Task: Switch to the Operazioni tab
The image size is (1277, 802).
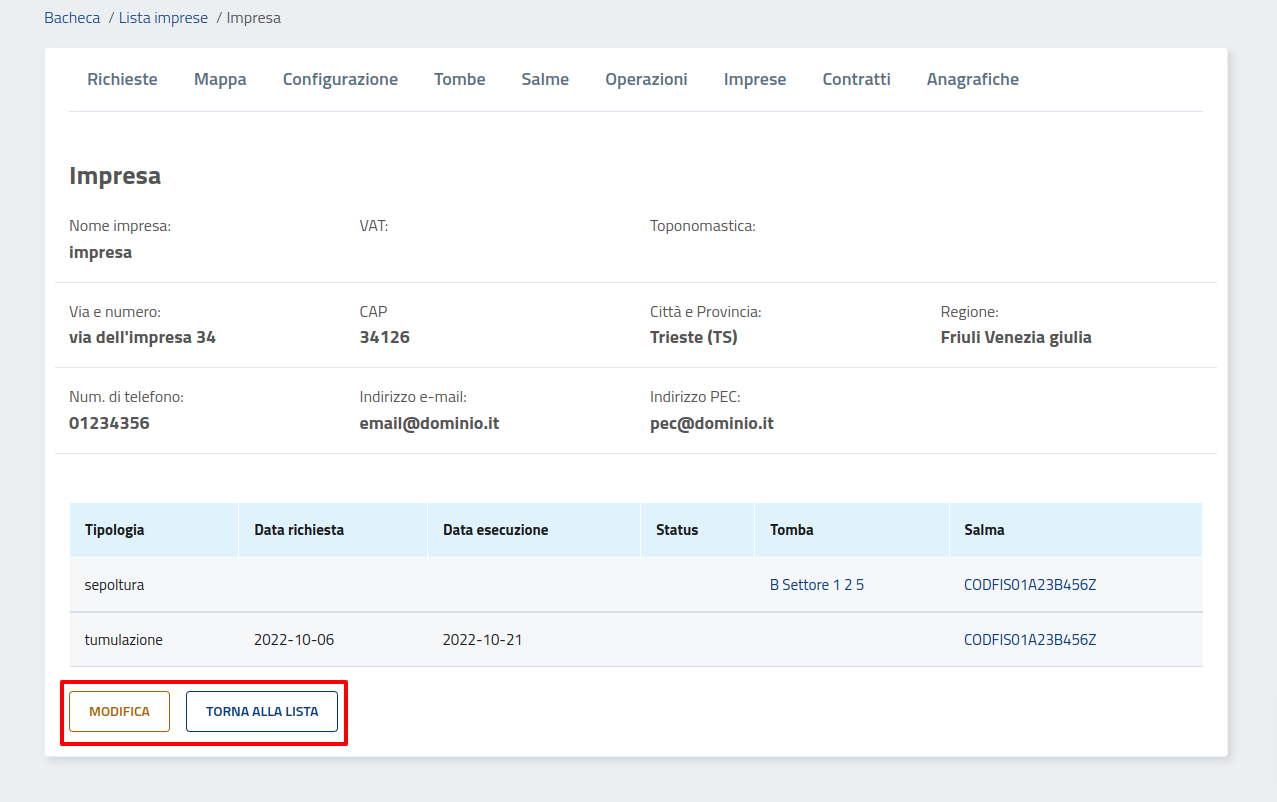Action: point(646,79)
